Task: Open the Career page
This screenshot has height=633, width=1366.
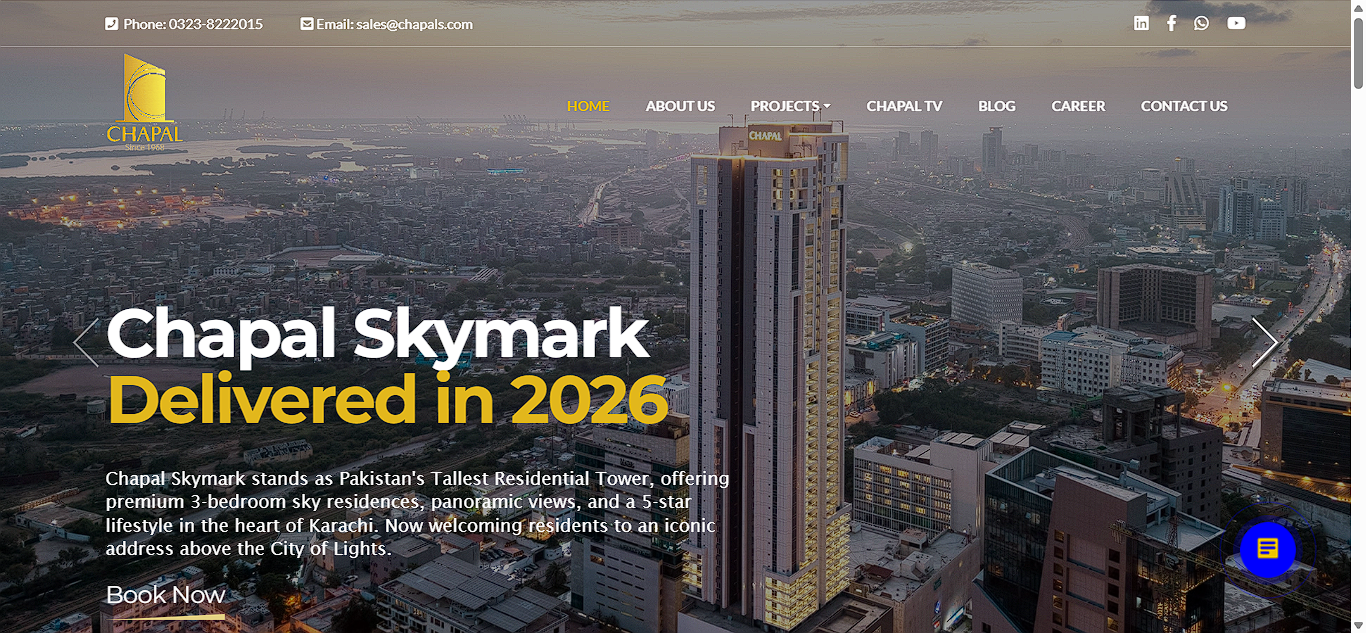Action: click(x=1078, y=106)
